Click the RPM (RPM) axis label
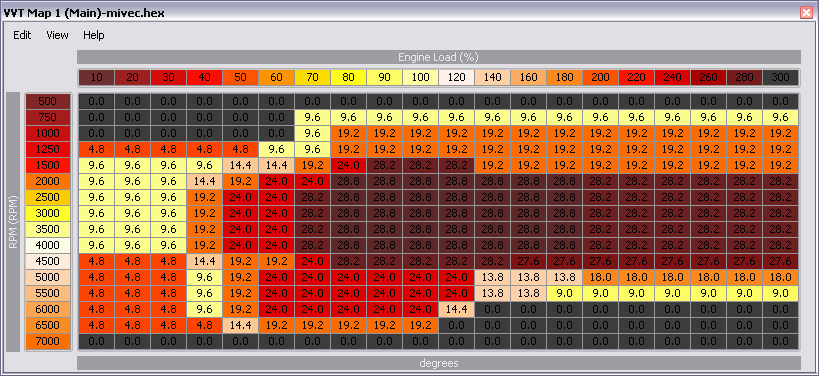 (x=13, y=222)
